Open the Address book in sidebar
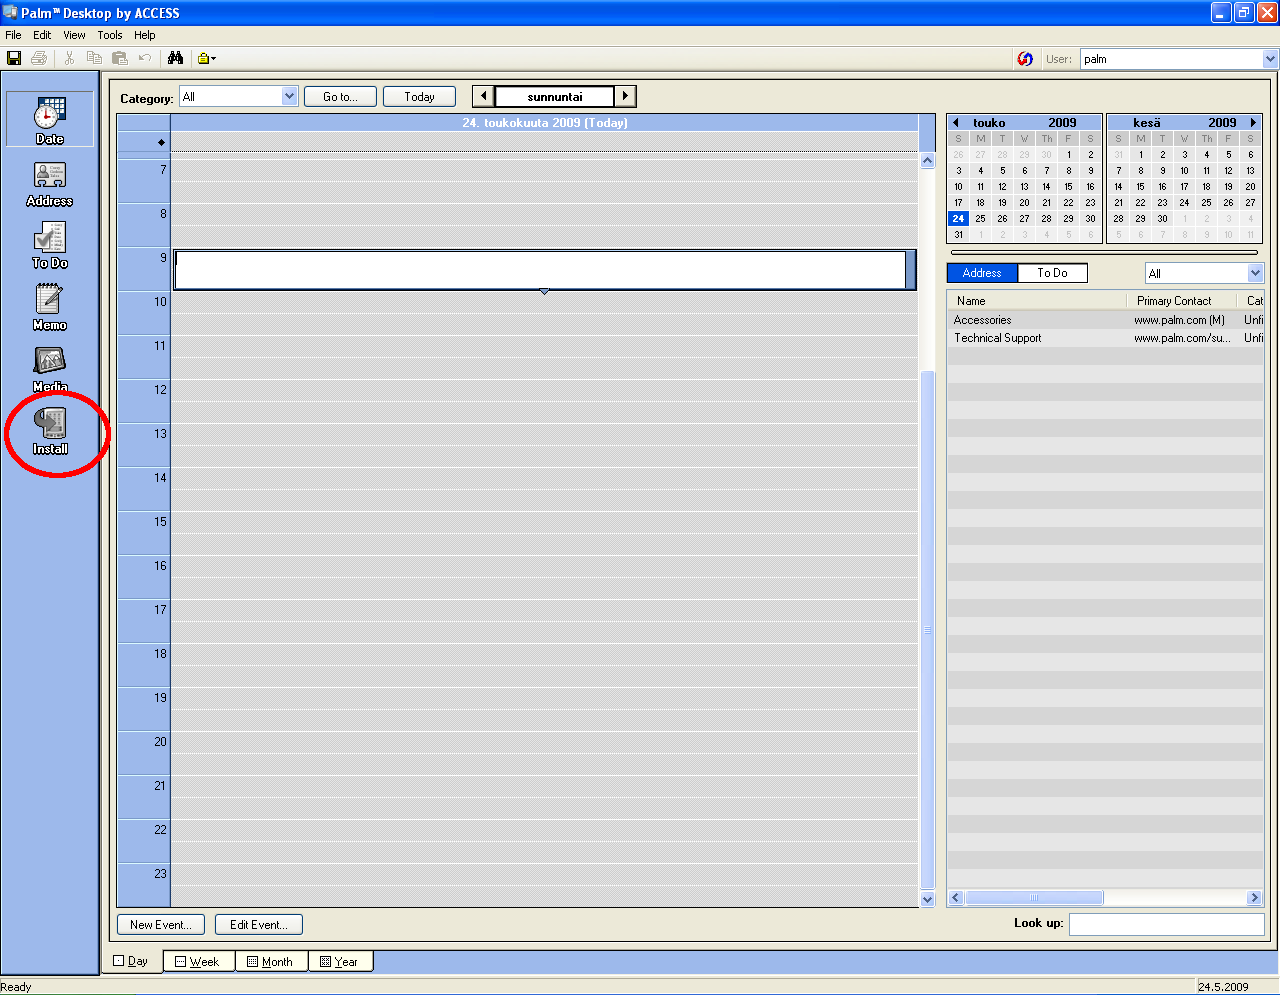Viewport: 1280px width, 995px height. pyautogui.click(x=50, y=184)
